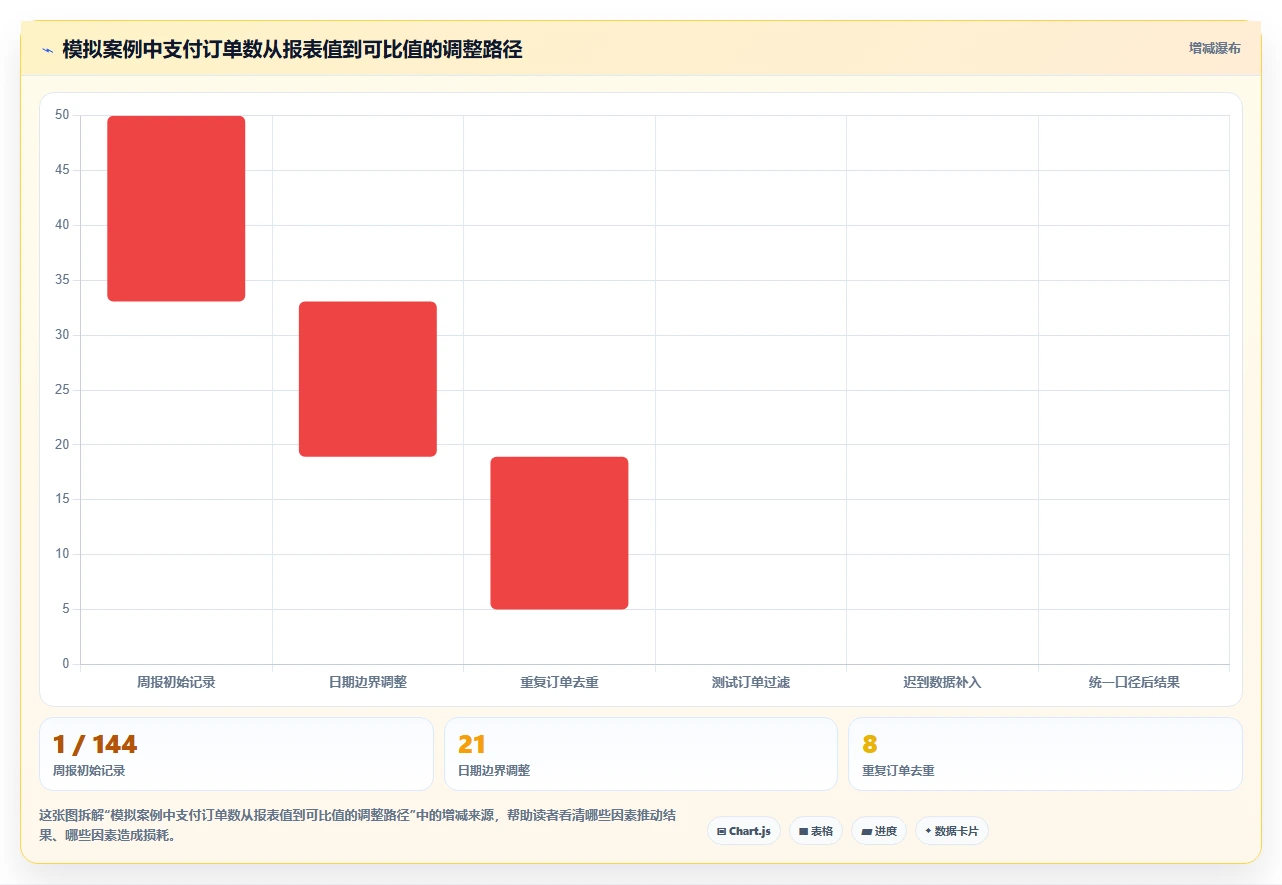The width and height of the screenshot is (1282, 885).
Task: Click the red bar for 日期边界调整
Action: click(368, 379)
